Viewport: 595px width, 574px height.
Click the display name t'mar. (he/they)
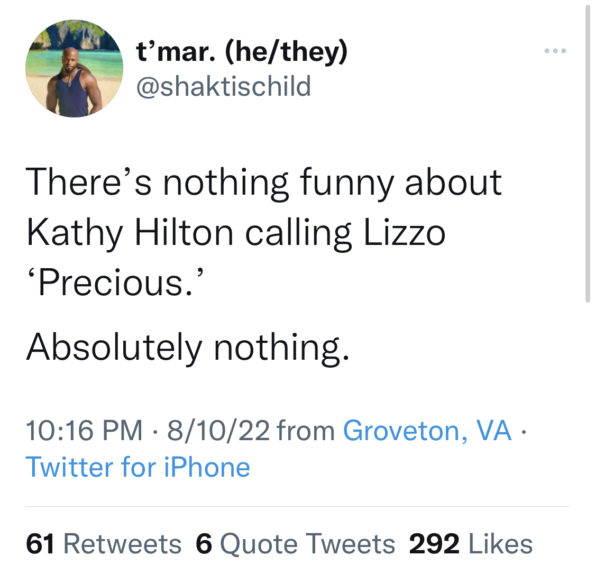click(242, 51)
